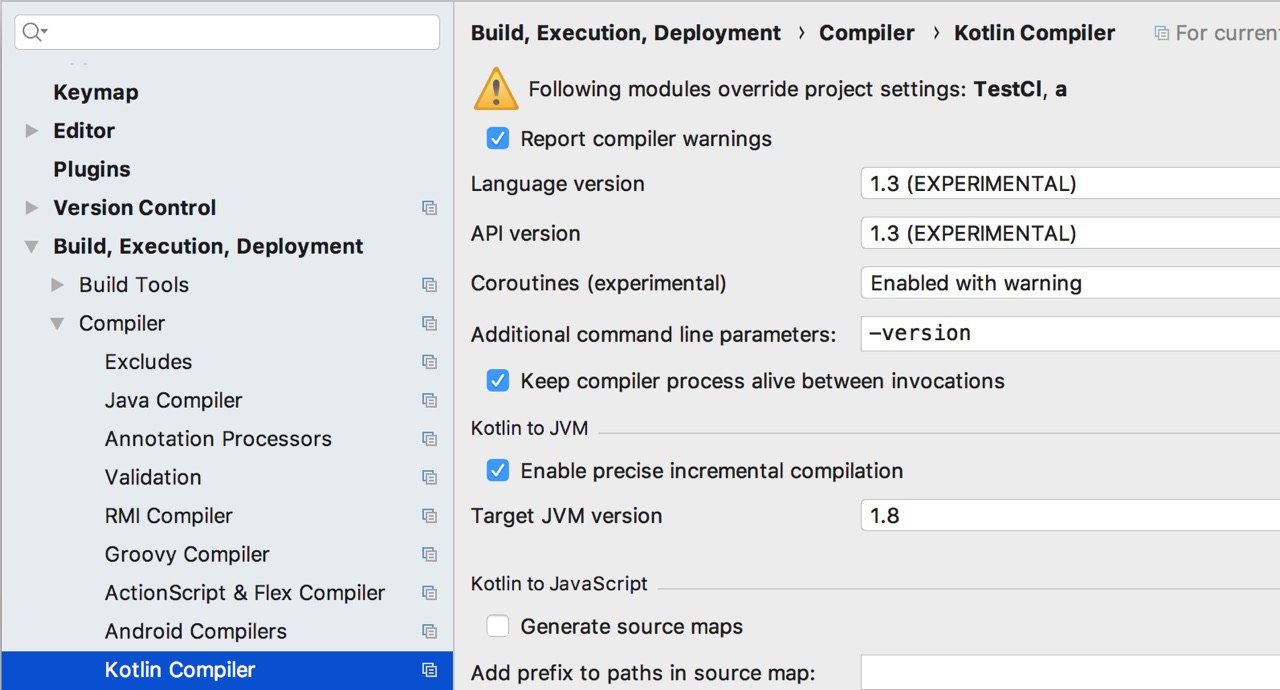Open Excludes settings page
This screenshot has height=690, width=1280.
coord(148,362)
